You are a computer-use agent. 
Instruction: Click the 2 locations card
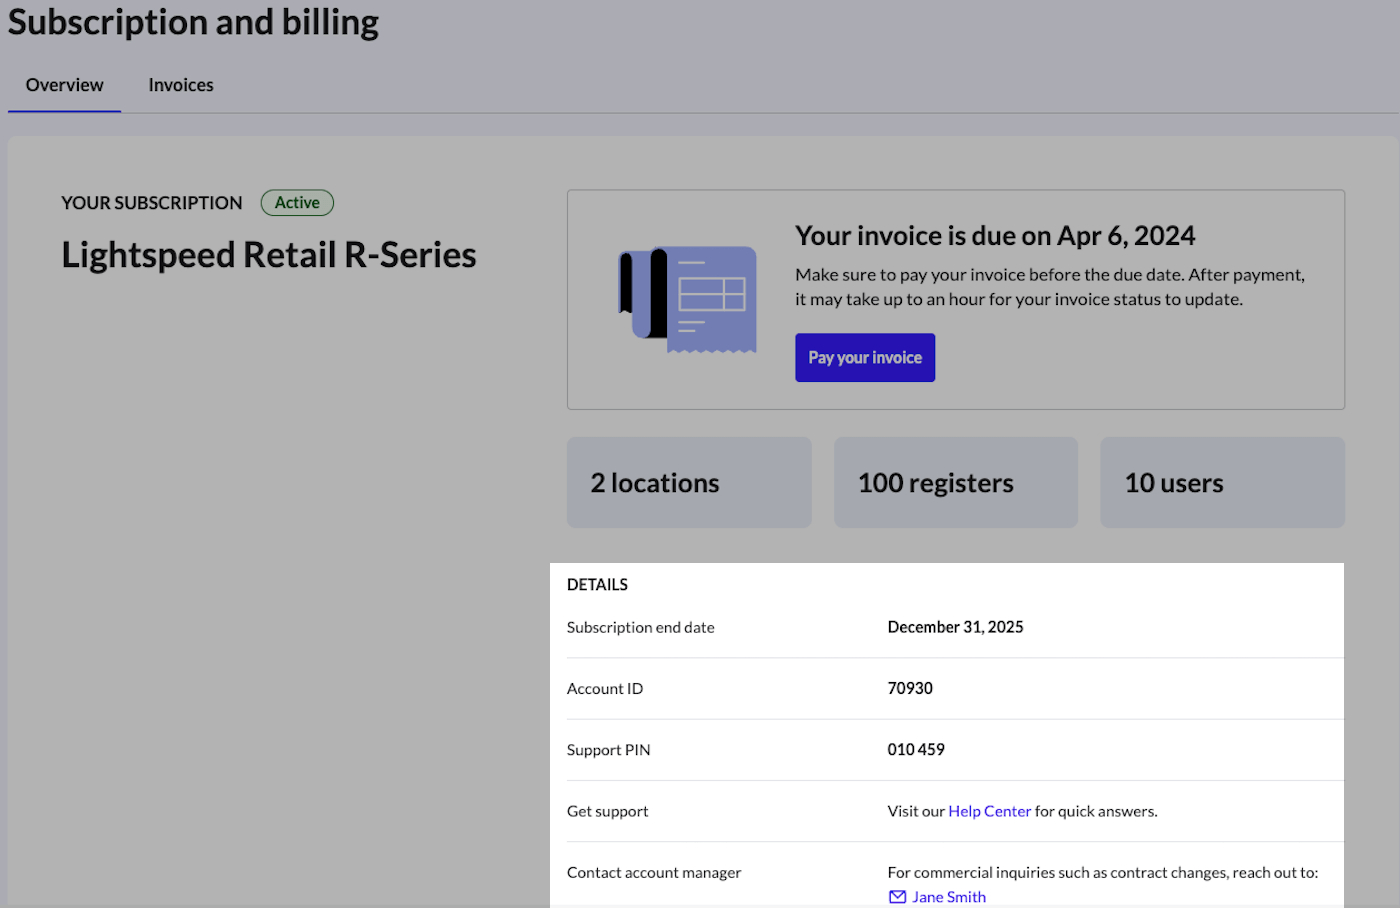[x=689, y=482]
